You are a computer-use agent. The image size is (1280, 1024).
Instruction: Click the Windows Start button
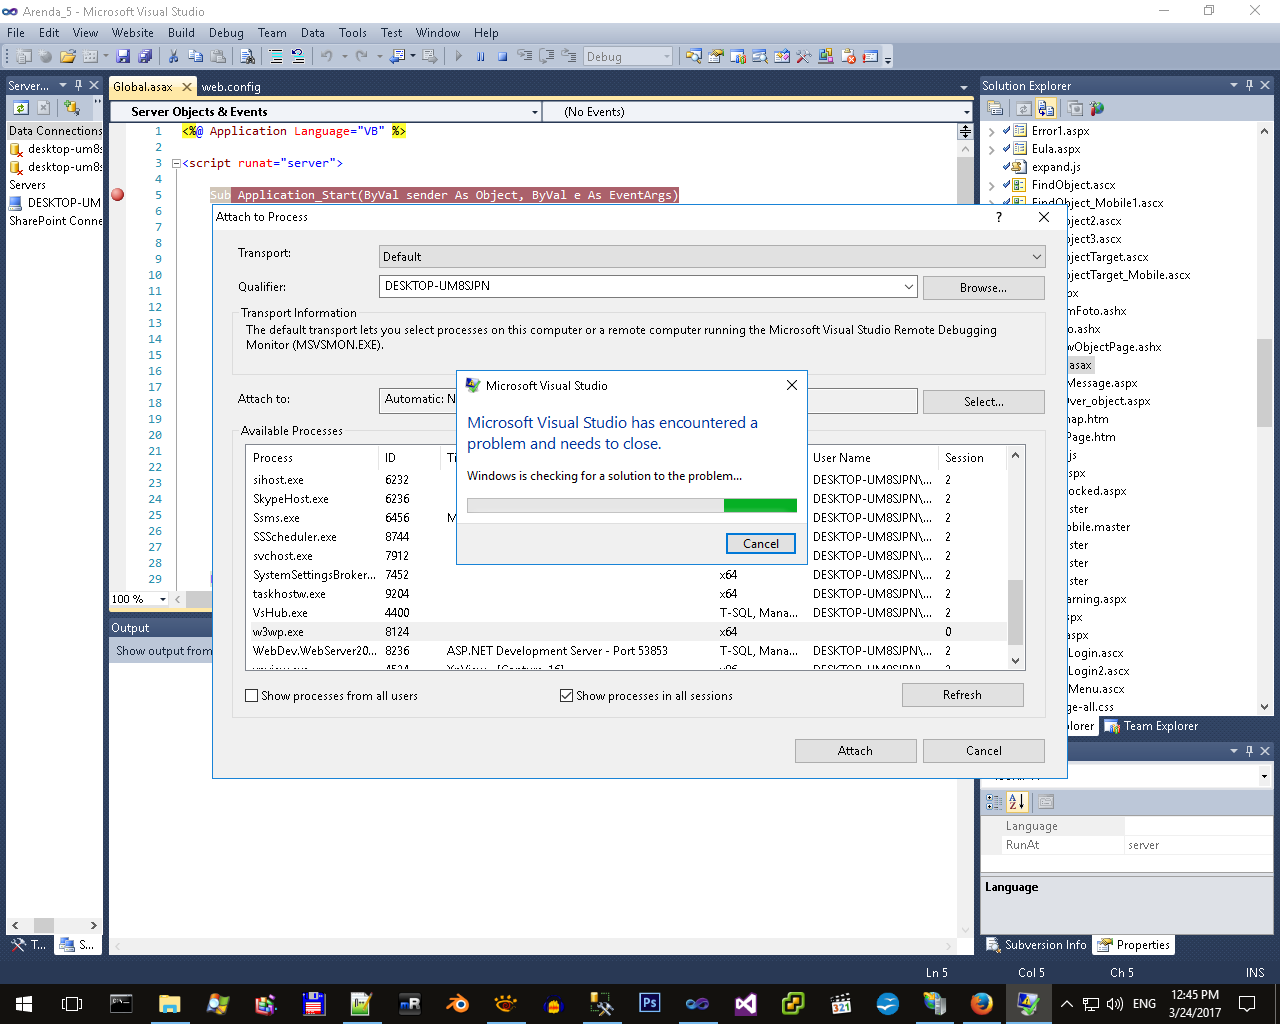coord(24,1003)
